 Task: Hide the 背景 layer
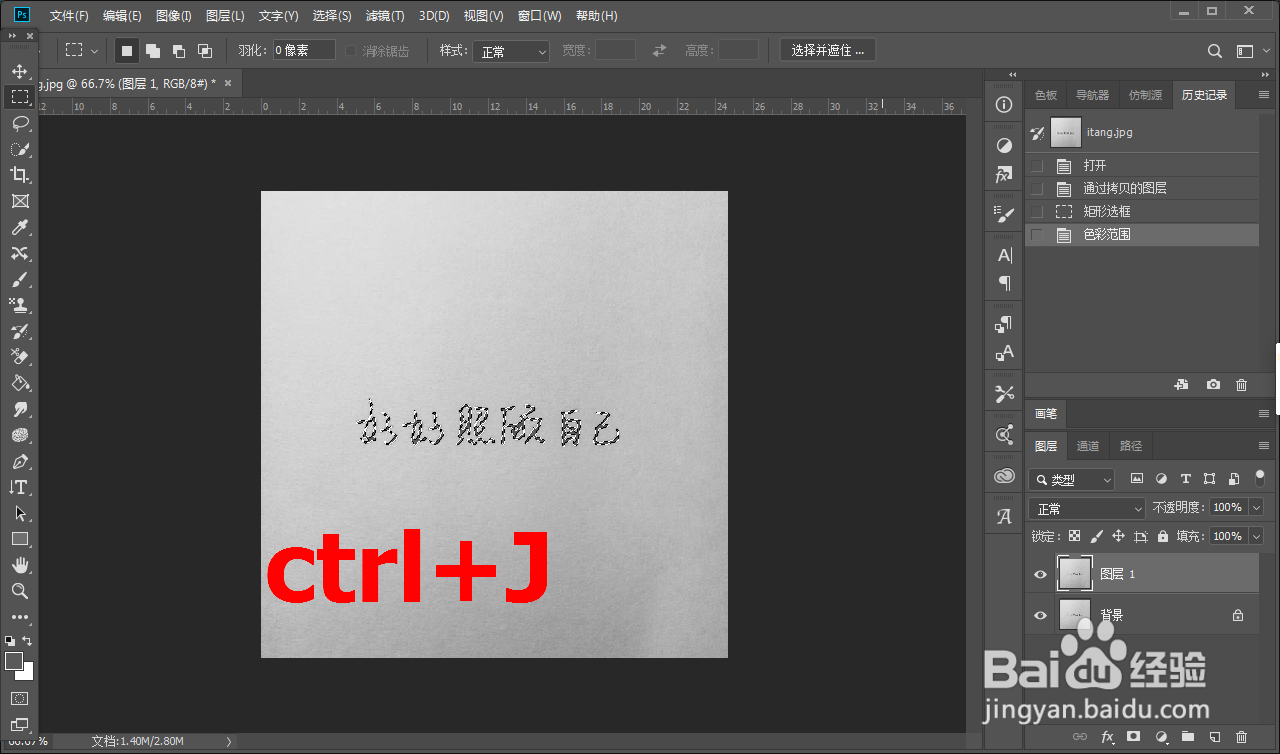coord(1040,615)
